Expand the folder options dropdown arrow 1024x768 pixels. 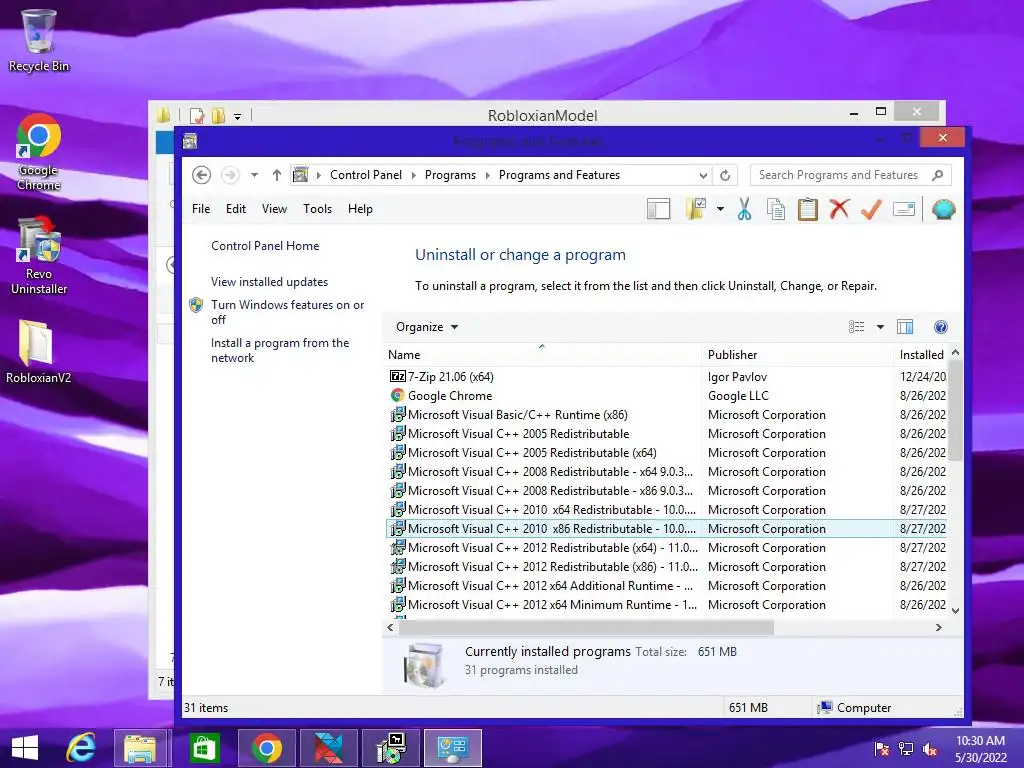click(720, 209)
